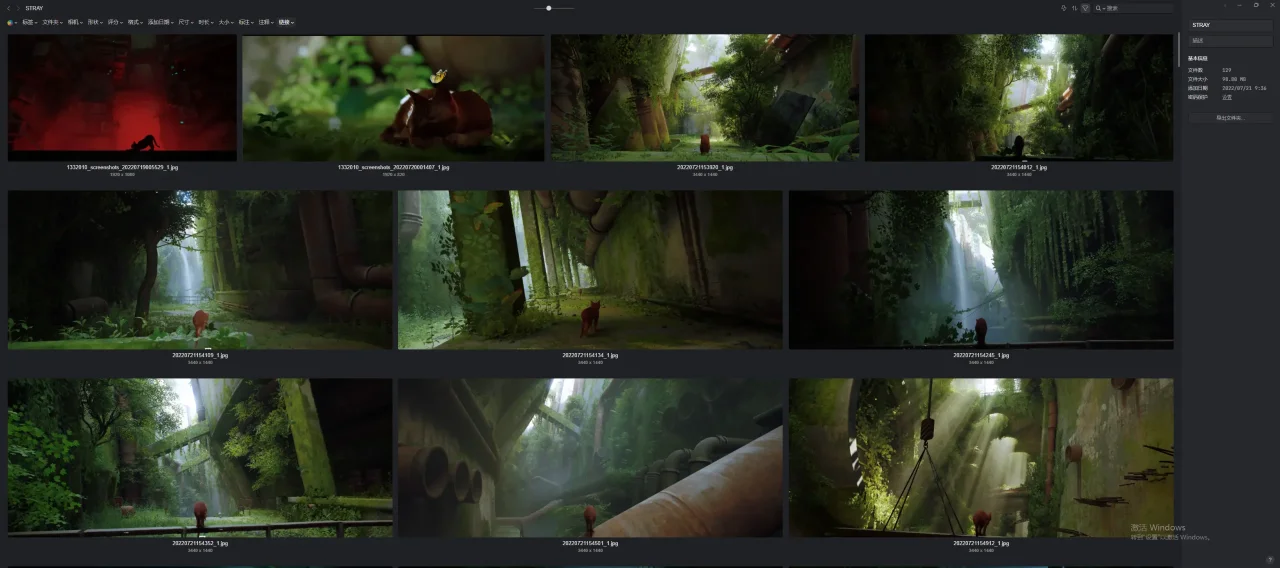Click filename 1332010_screenshots_20220719005529_1.jpg
Viewport: 1280px width, 568px height.
[x=122, y=167]
